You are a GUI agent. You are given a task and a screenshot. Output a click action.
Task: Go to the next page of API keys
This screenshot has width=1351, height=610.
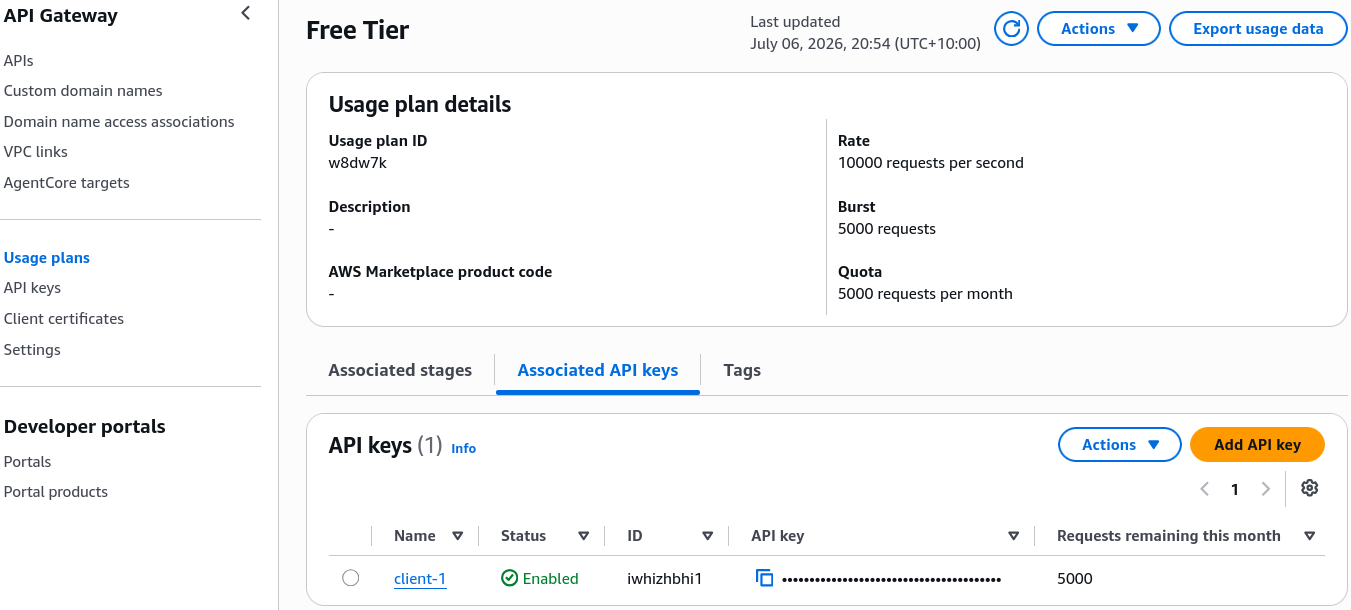[1266, 489]
